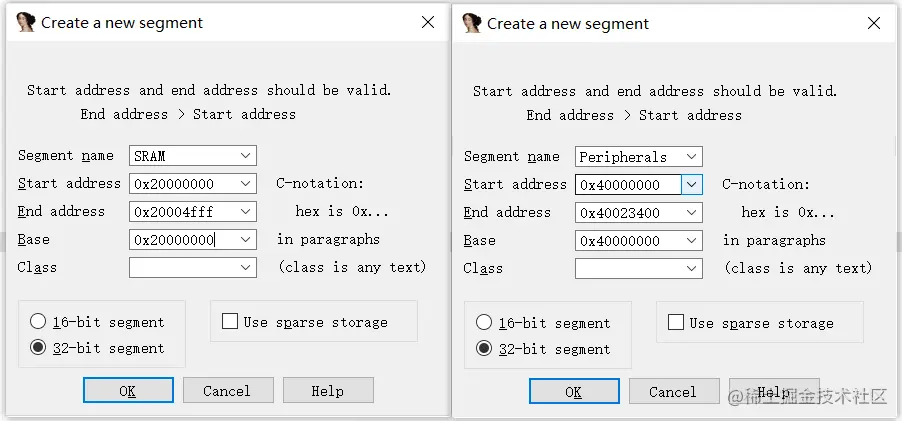This screenshot has width=902, height=421.
Task: Open Help in SRAM dialog
Action: coord(328,391)
